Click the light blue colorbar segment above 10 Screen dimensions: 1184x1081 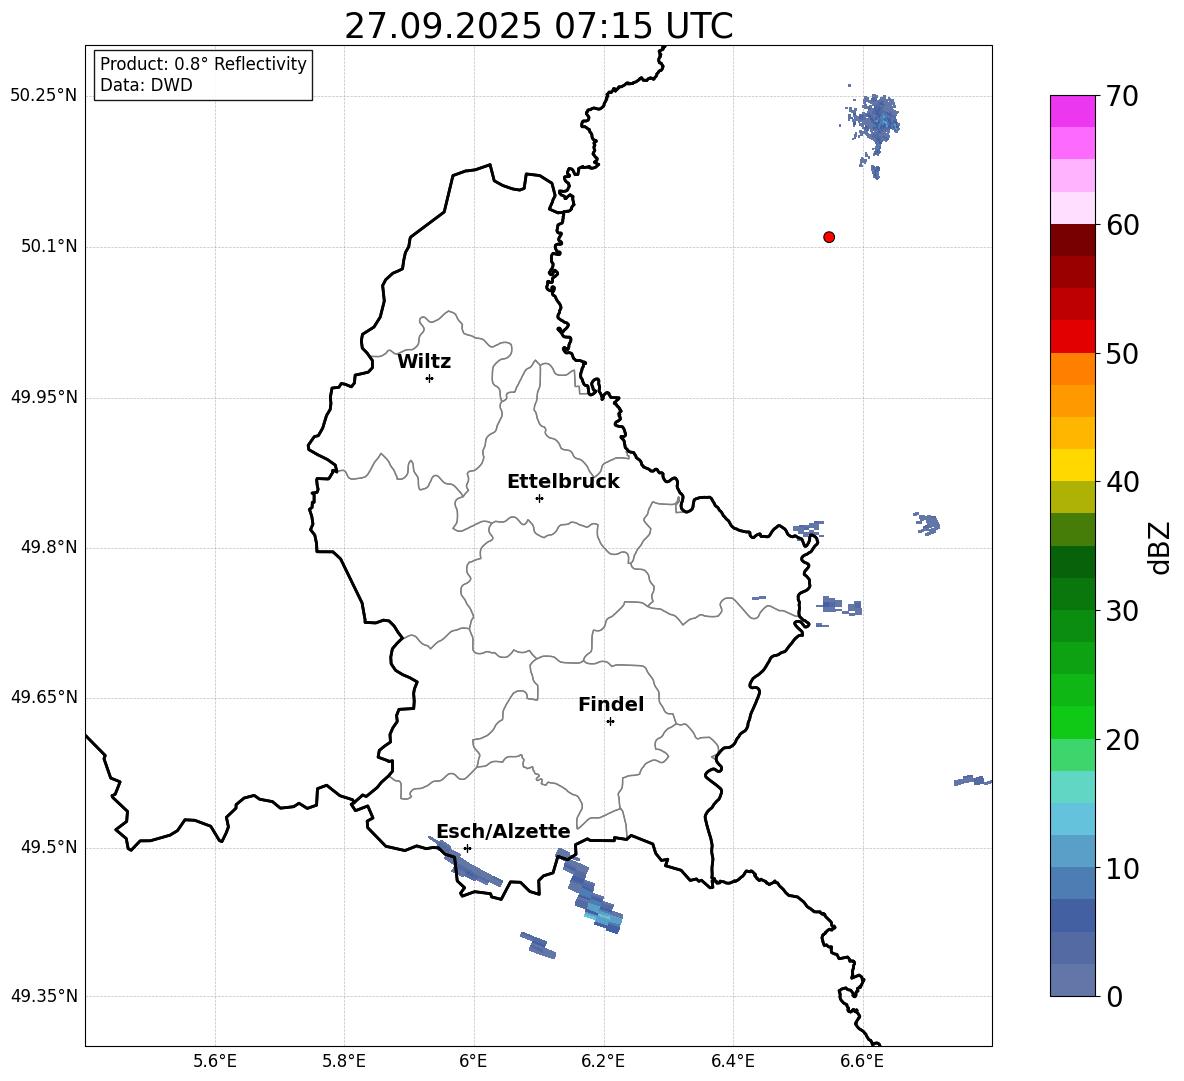tap(1072, 851)
